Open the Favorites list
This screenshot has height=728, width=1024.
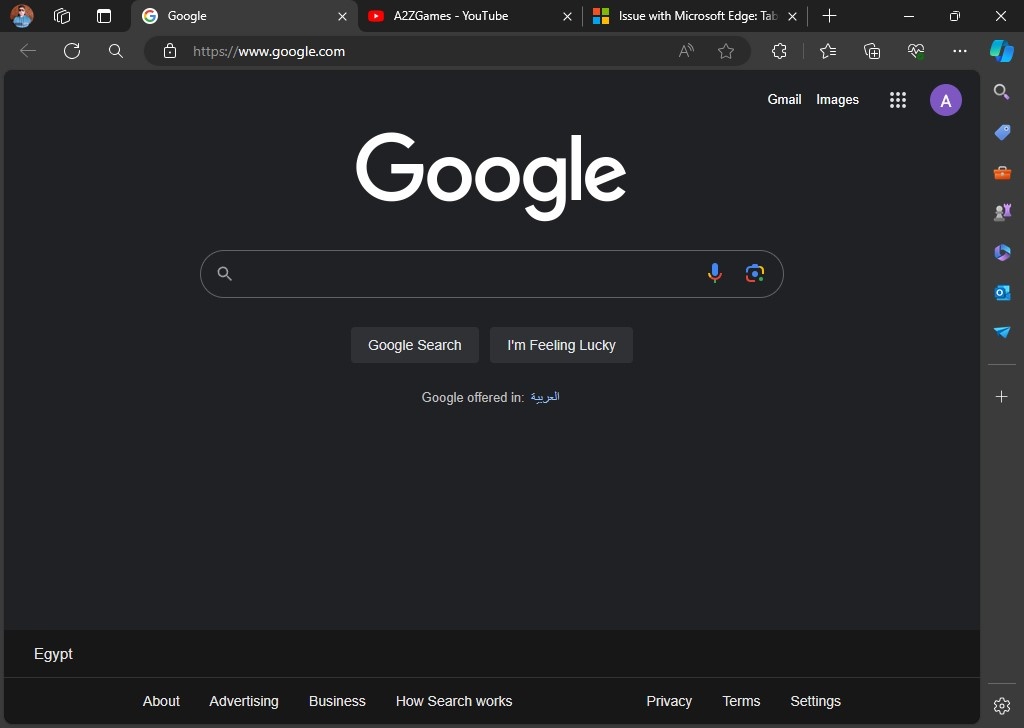tap(827, 51)
